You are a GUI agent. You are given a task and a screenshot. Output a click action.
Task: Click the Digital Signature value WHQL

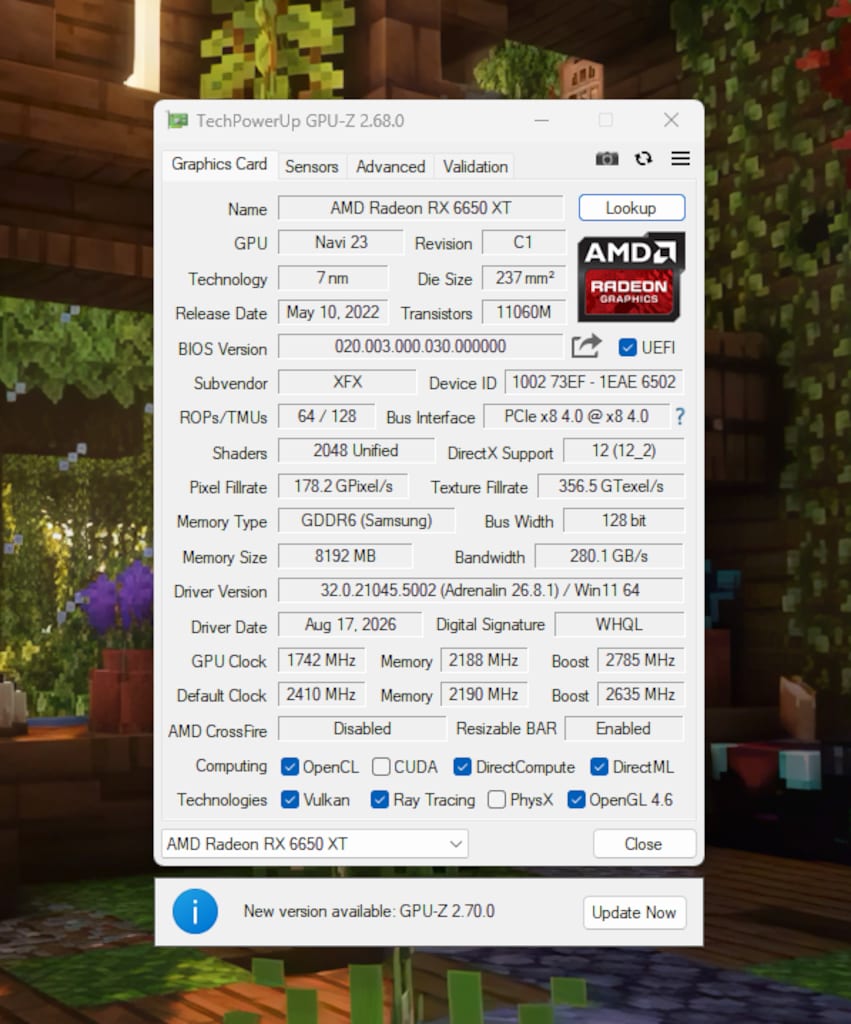pos(619,624)
